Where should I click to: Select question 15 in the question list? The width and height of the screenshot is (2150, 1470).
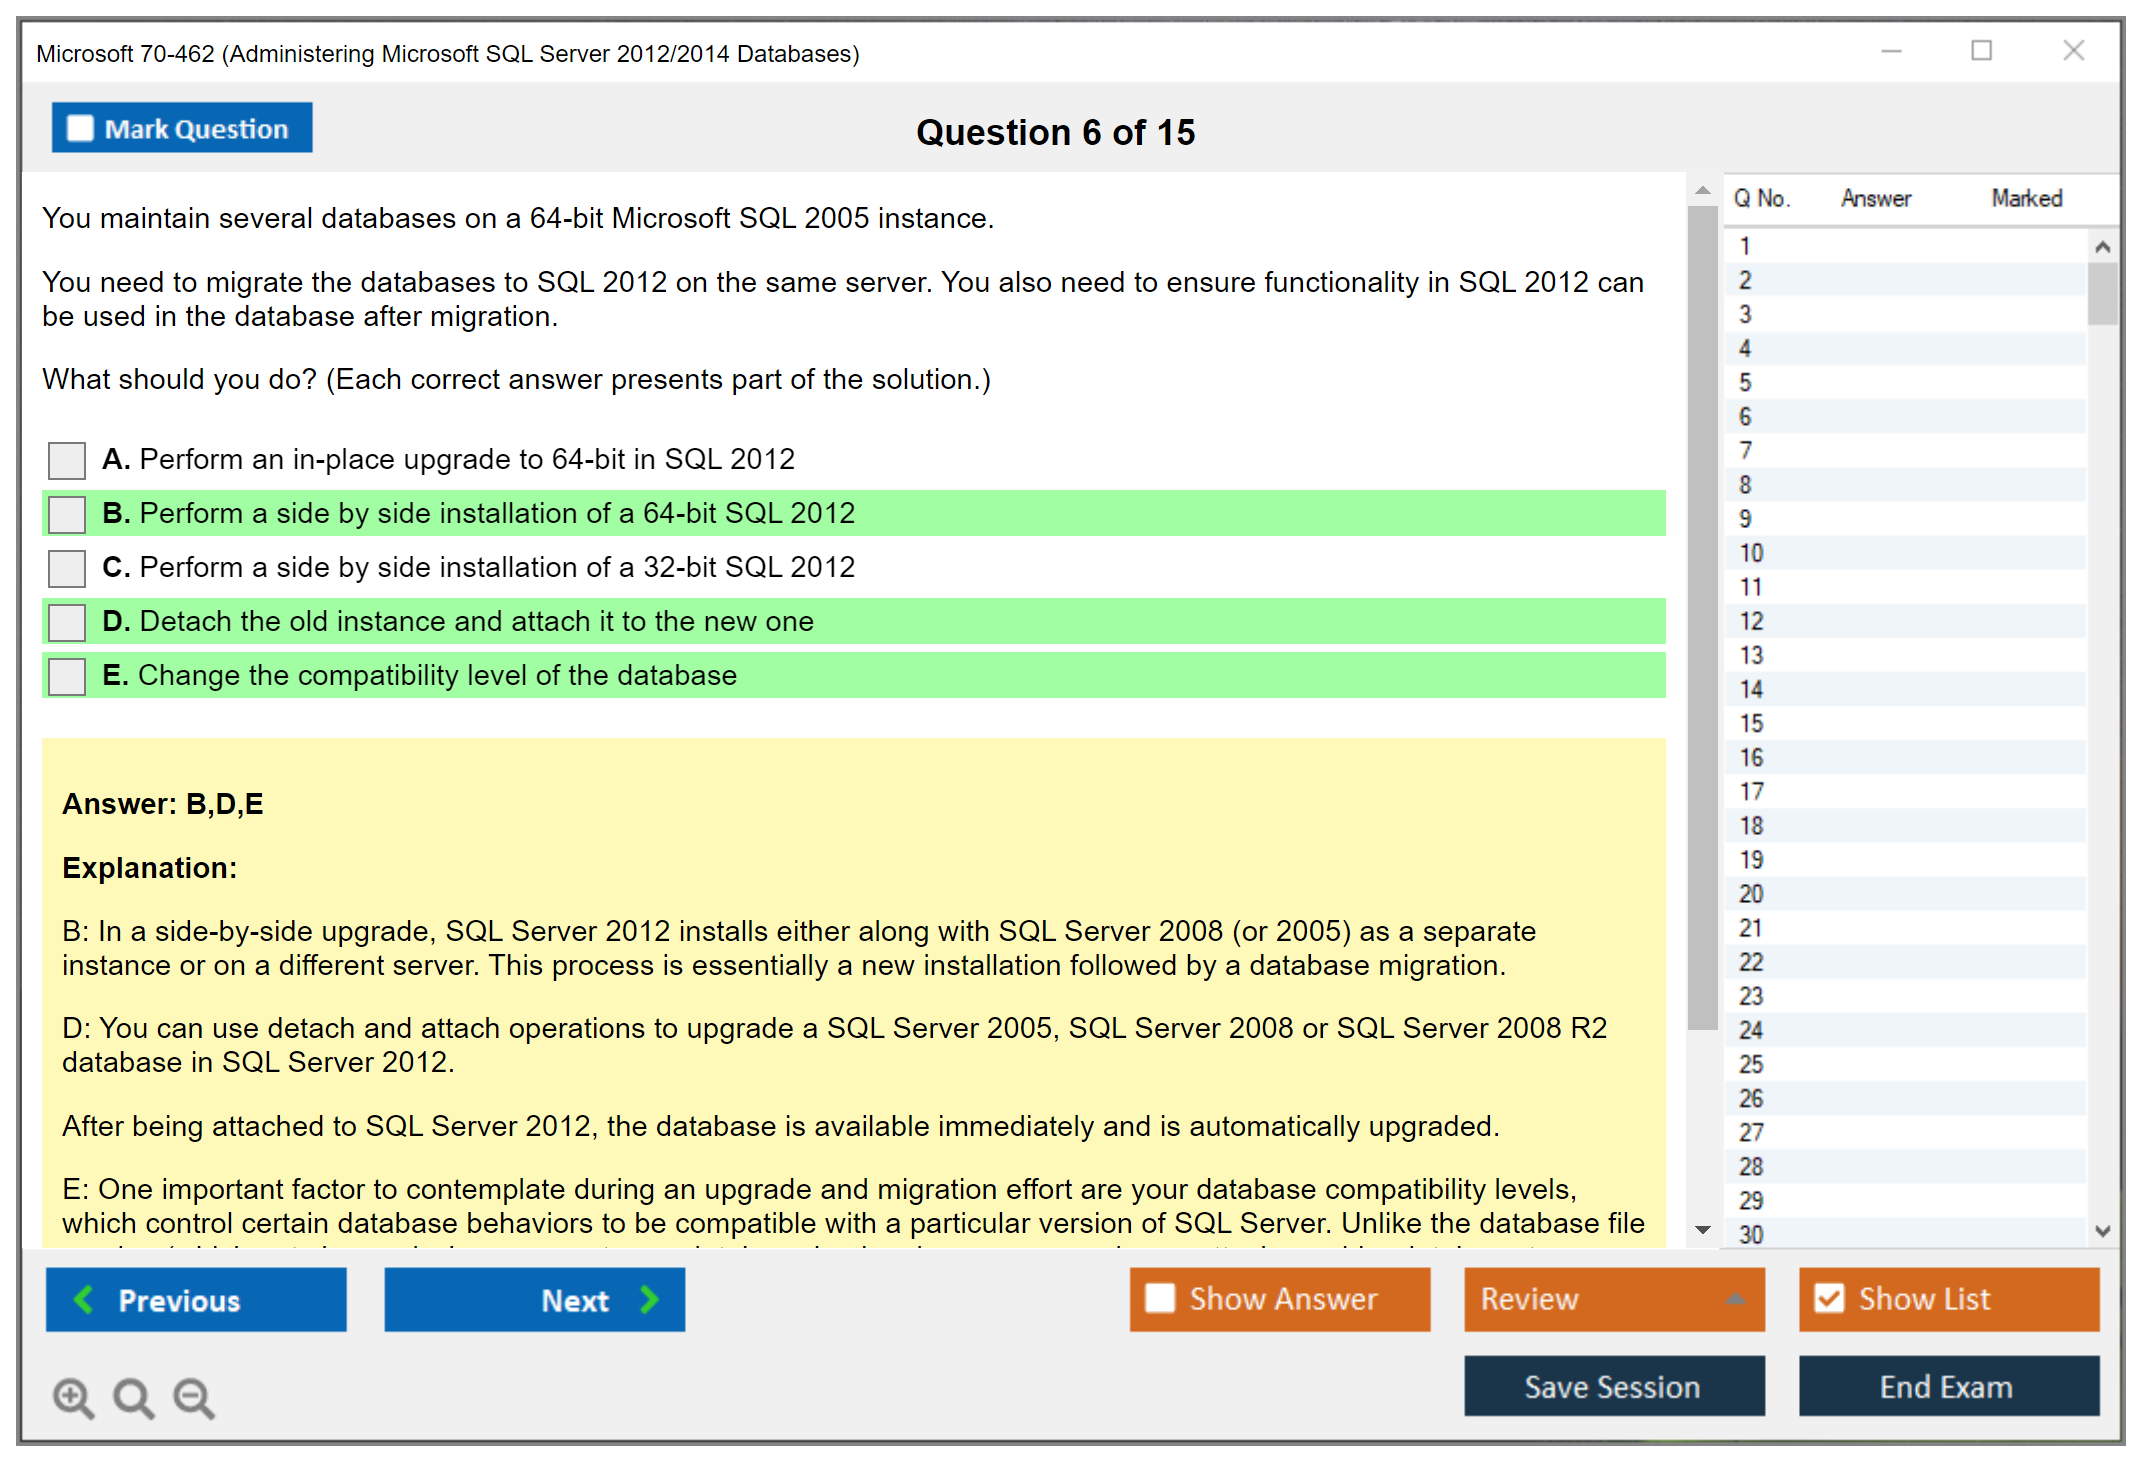[x=1751, y=723]
